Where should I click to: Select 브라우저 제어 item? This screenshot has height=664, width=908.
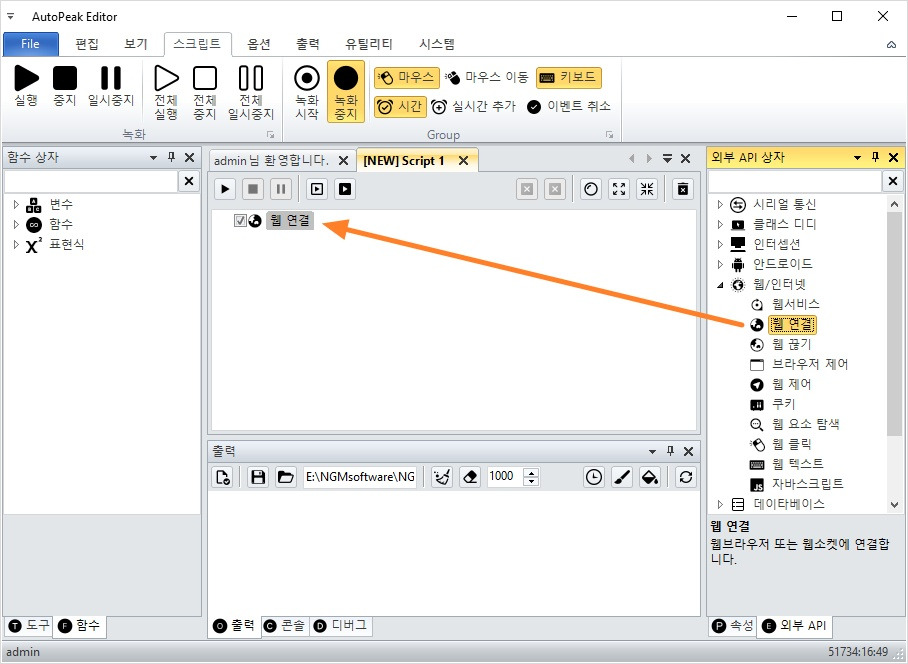pyautogui.click(x=810, y=364)
